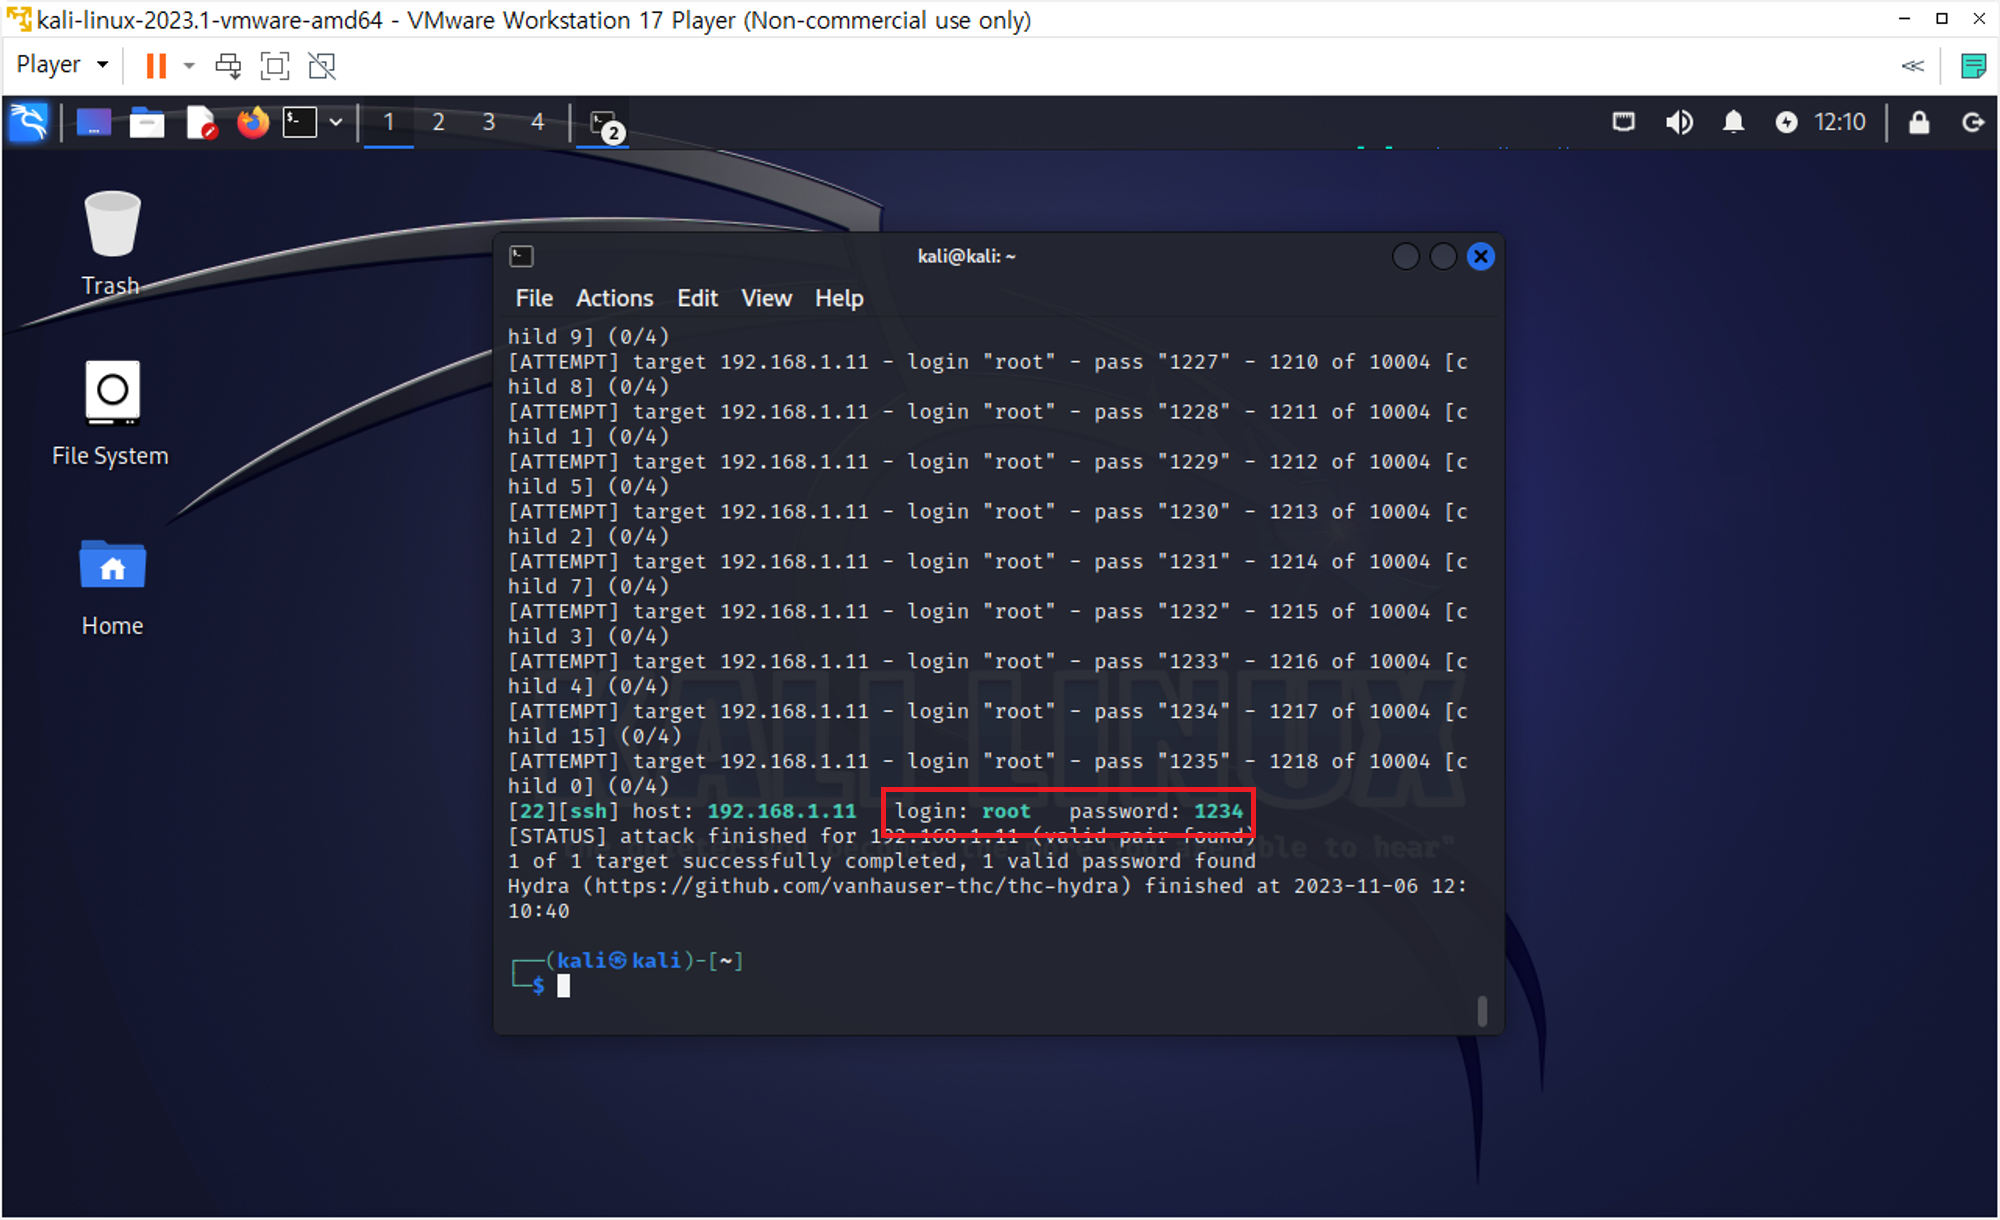This screenshot has width=2000, height=1220.
Task: Click the "1 valid password found" line
Action: tap(882, 861)
